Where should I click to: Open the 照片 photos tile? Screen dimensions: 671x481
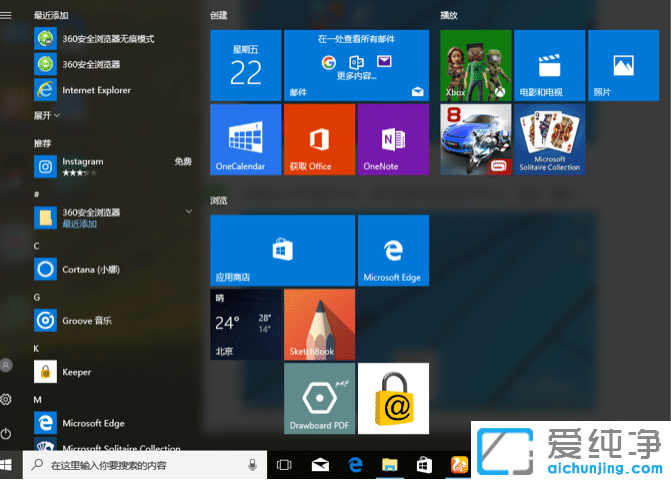[623, 65]
